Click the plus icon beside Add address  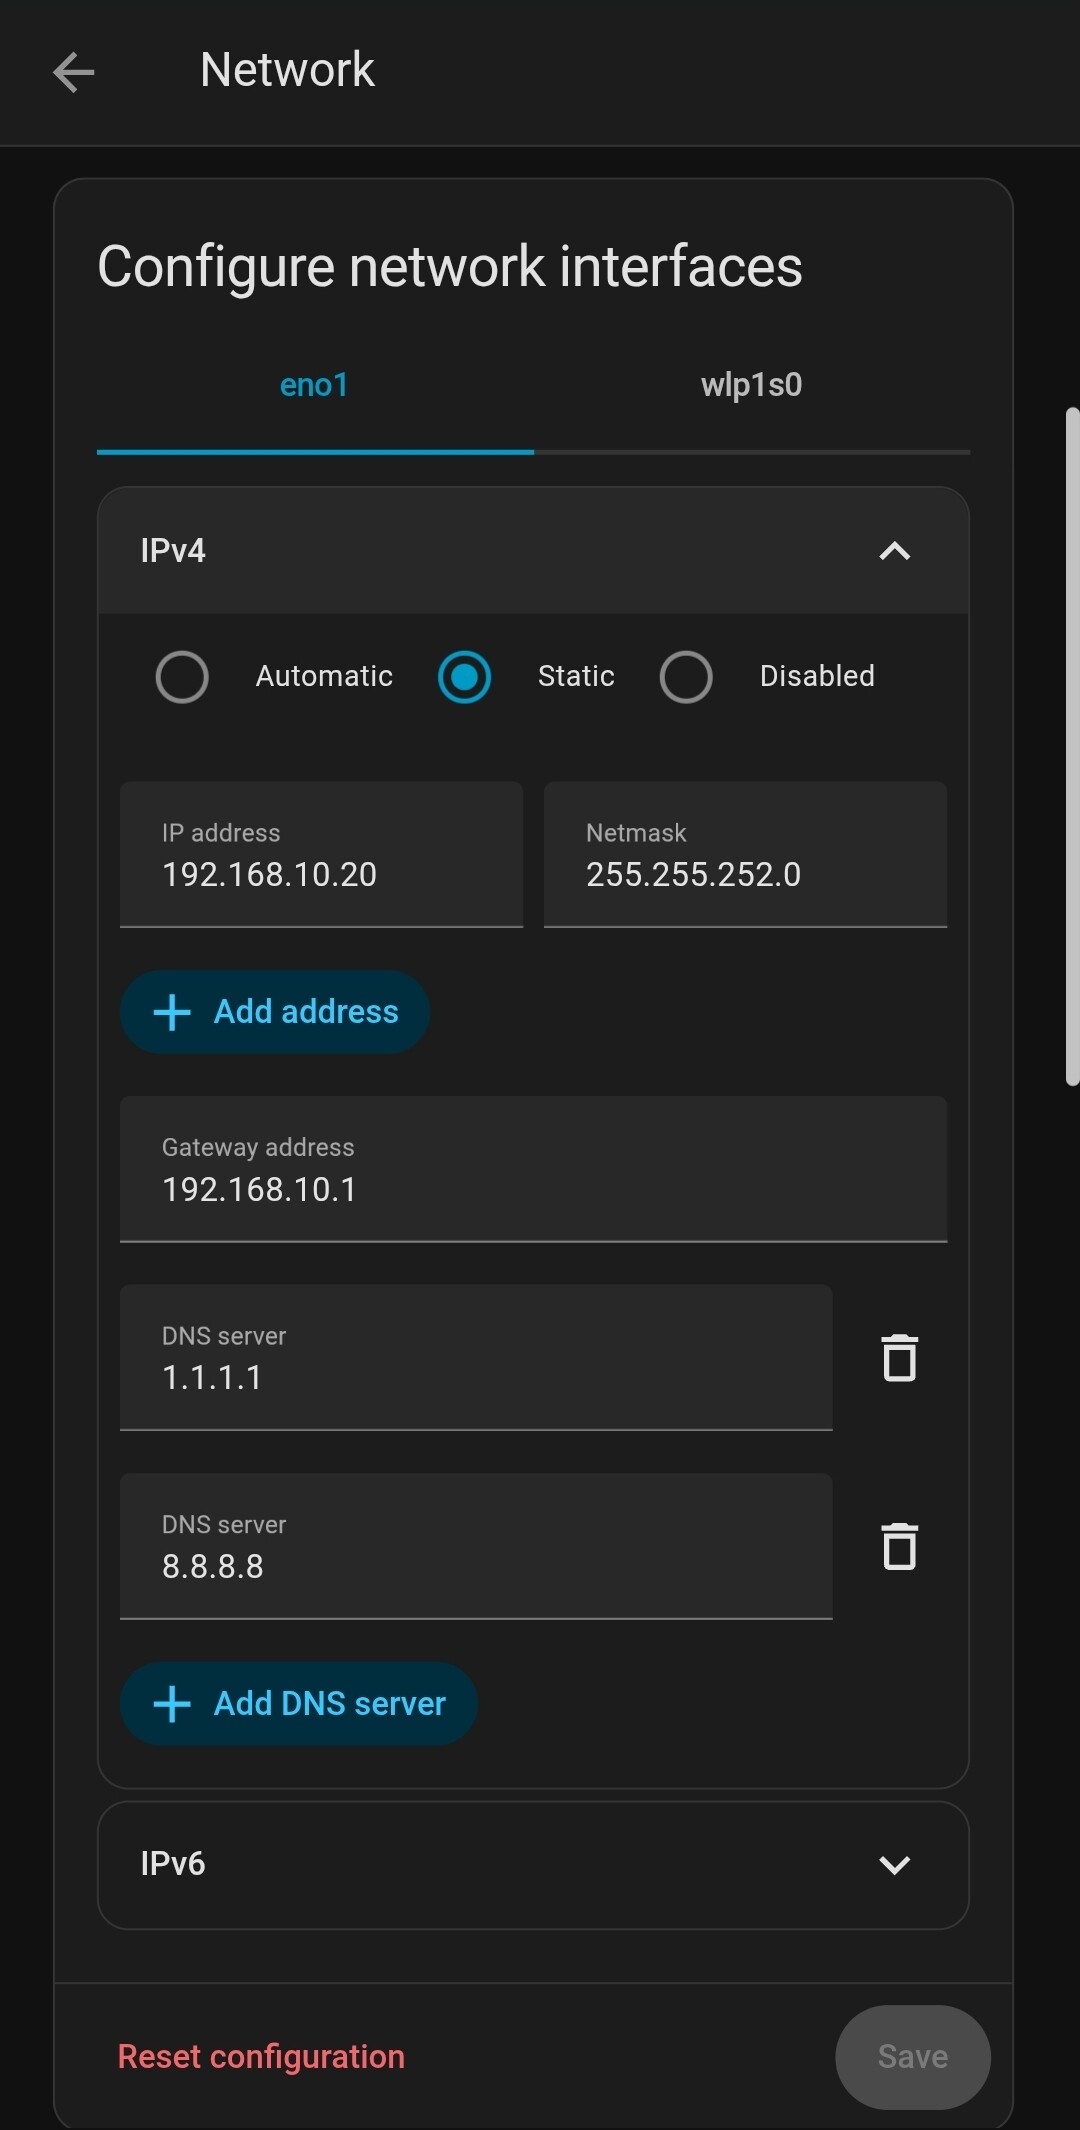click(x=172, y=1012)
